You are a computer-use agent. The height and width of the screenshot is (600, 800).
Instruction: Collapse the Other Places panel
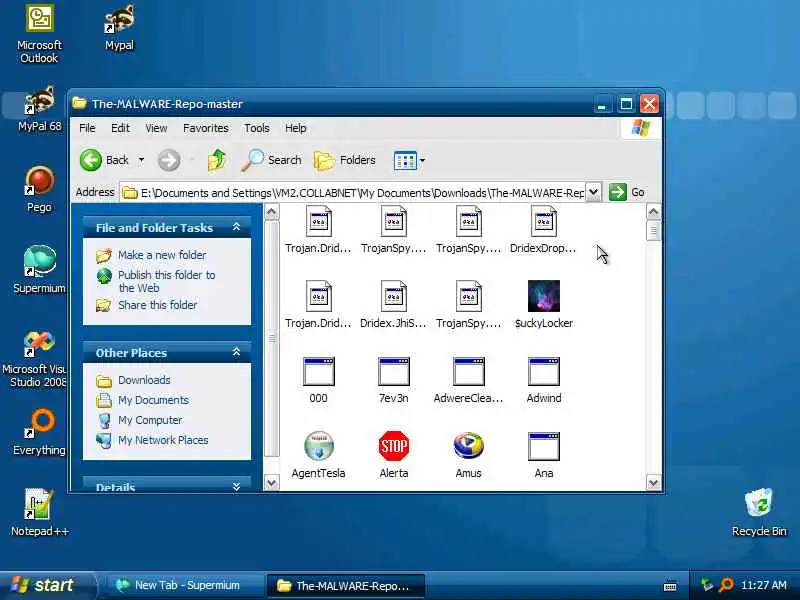click(236, 352)
